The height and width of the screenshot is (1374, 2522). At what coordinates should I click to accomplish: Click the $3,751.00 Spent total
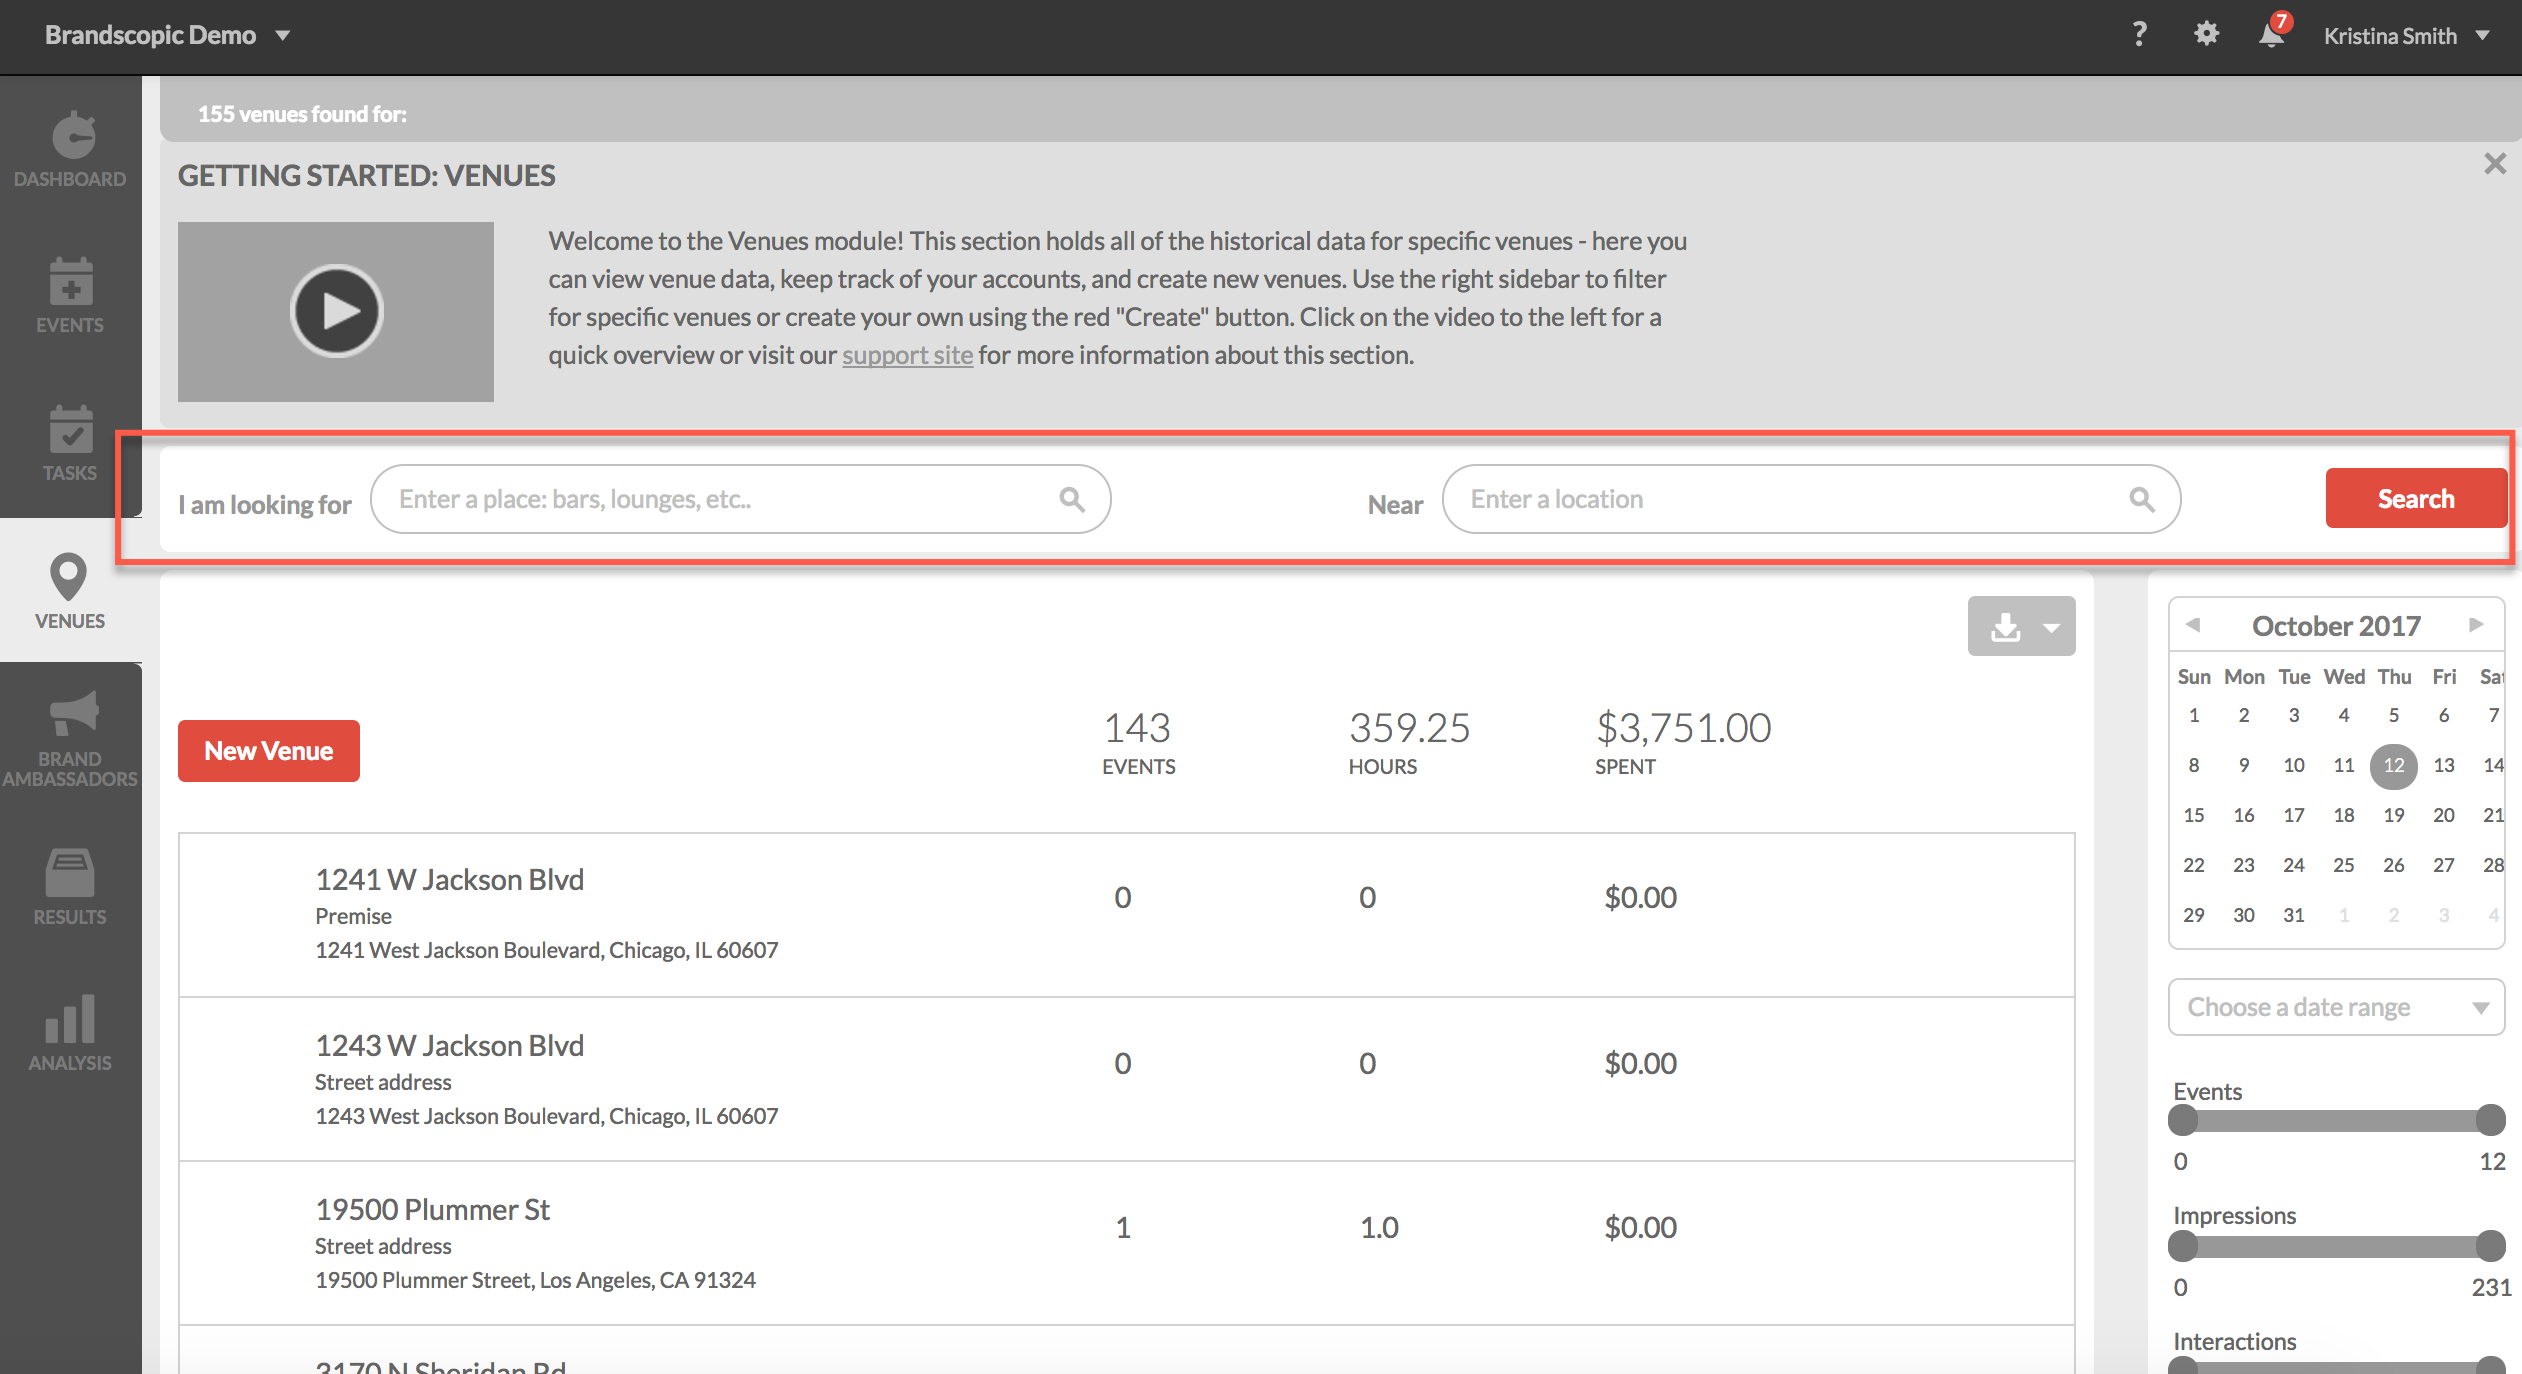pyautogui.click(x=1683, y=742)
